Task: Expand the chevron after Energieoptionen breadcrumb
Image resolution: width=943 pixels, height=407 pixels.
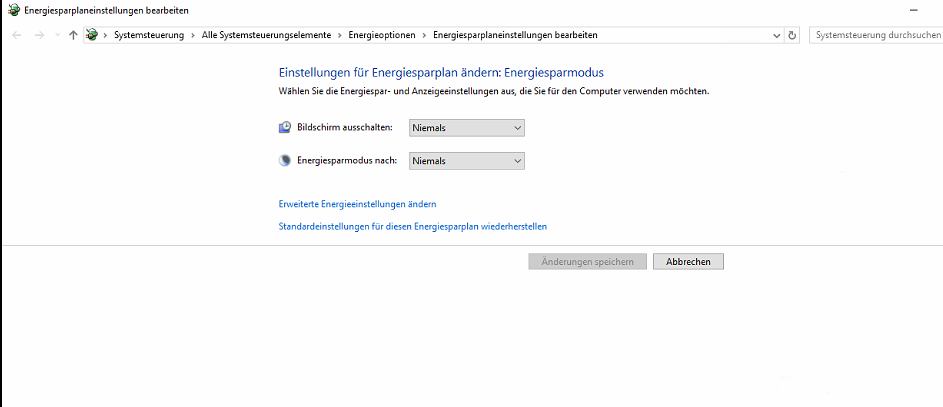Action: click(x=425, y=35)
